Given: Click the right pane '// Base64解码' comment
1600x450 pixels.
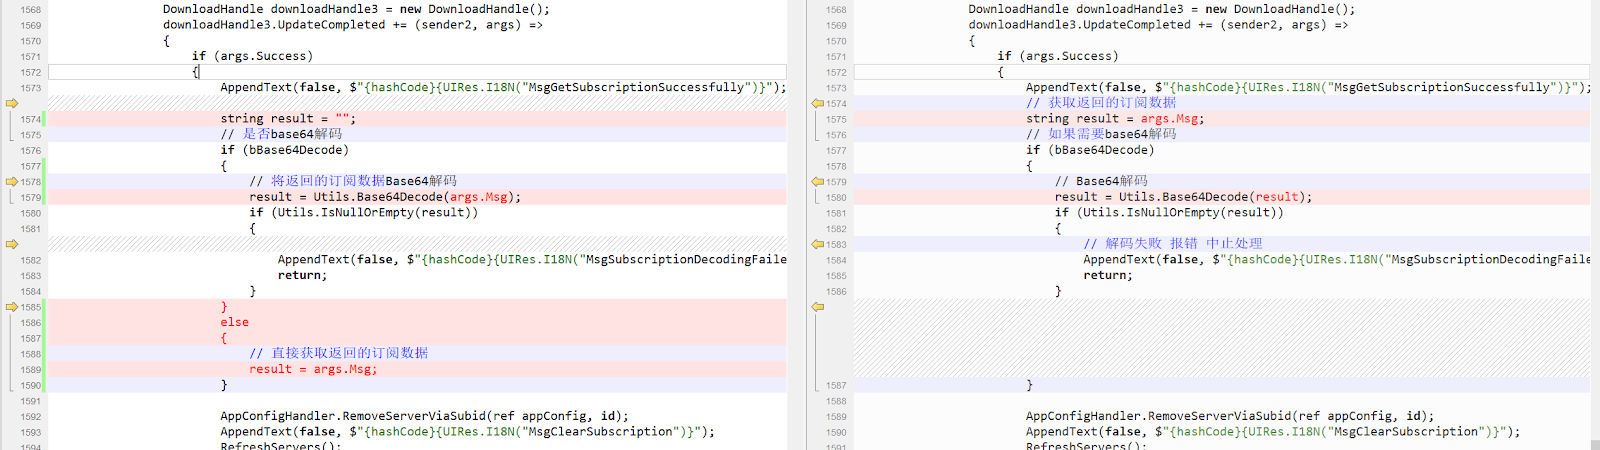Looking at the screenshot, I should coord(1101,181).
